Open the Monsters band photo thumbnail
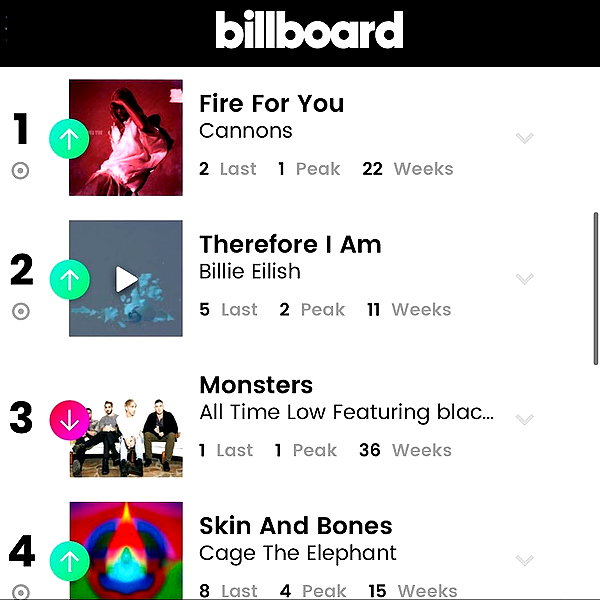This screenshot has width=600, height=600. tap(126, 438)
